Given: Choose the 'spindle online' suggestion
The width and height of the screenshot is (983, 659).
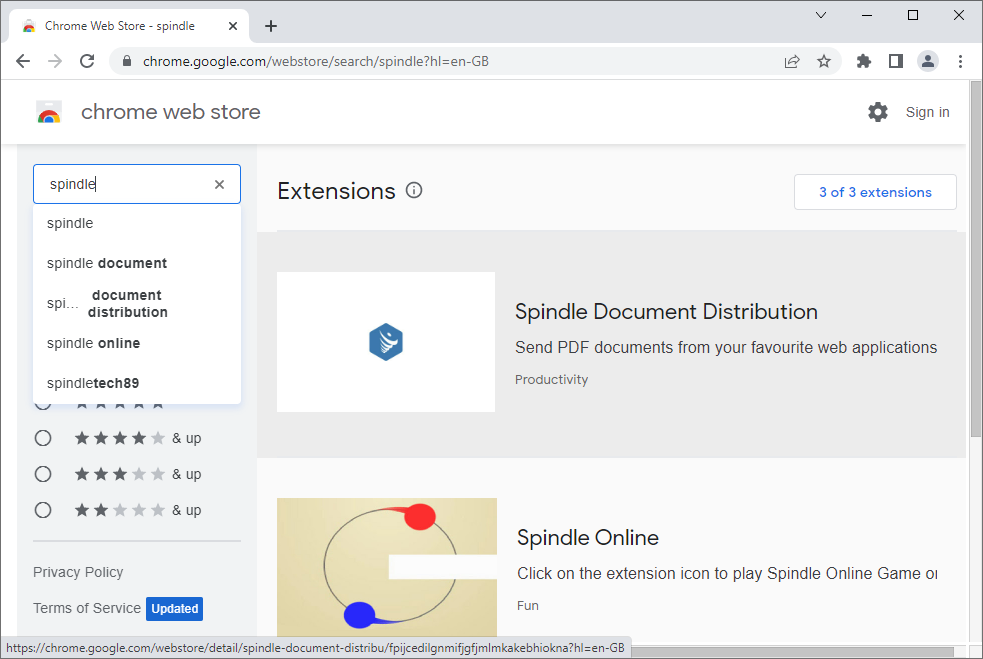Looking at the screenshot, I should (x=137, y=344).
